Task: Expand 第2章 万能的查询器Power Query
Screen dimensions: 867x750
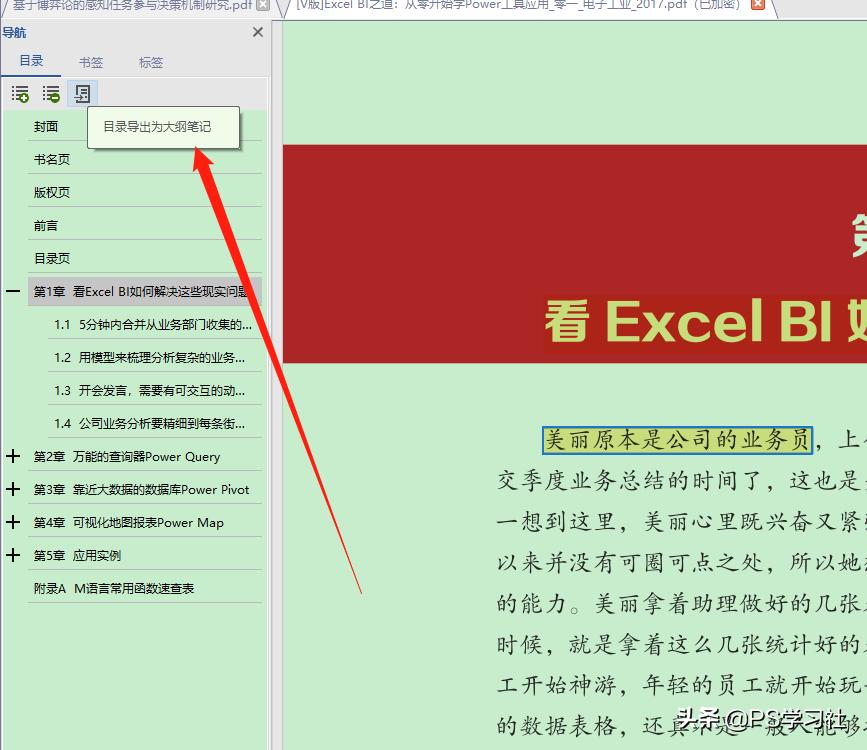Action: [x=12, y=455]
